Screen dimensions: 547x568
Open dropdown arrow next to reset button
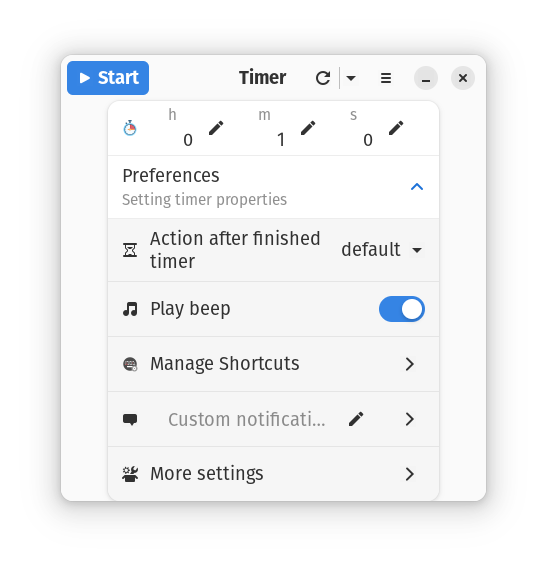pyautogui.click(x=351, y=78)
